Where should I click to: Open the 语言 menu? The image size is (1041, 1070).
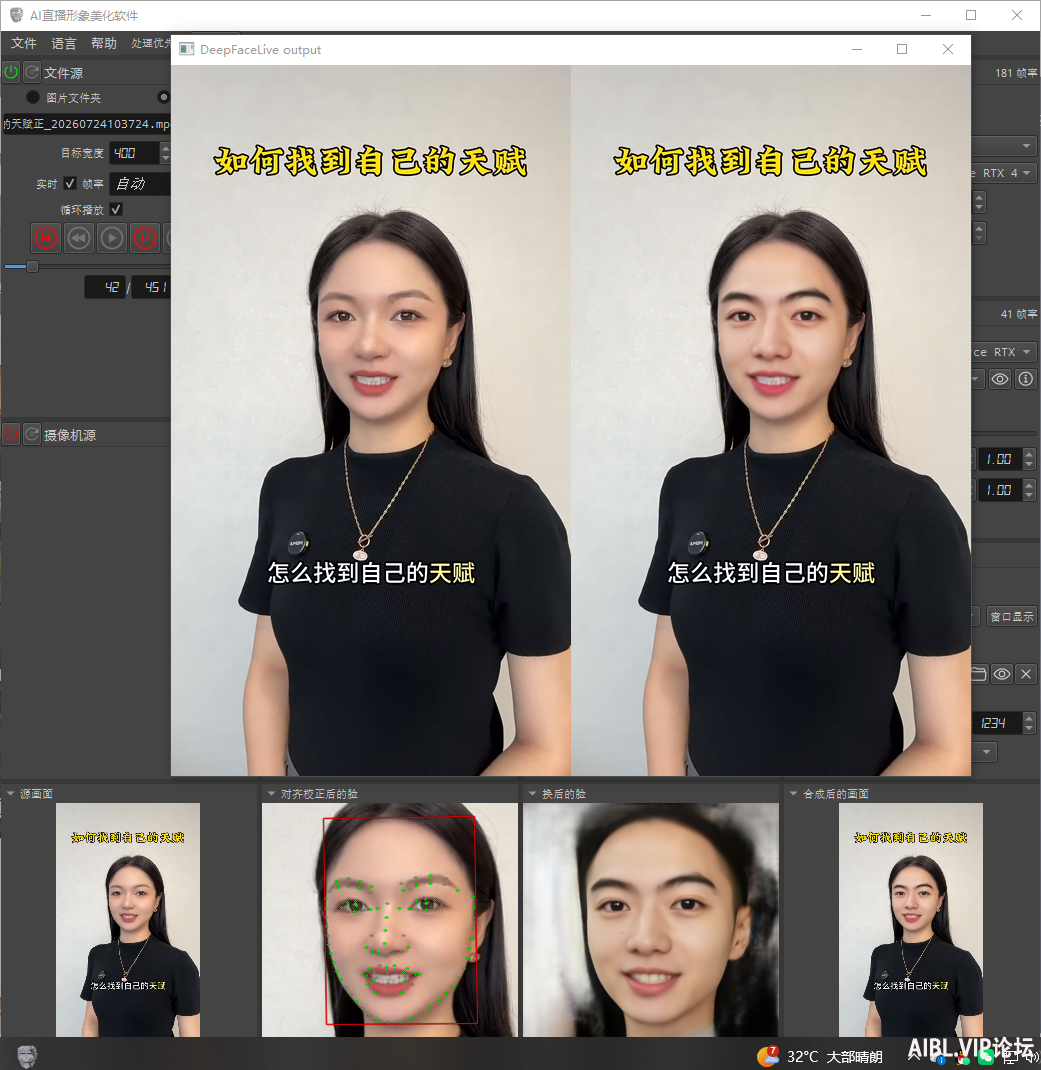pyautogui.click(x=63, y=44)
